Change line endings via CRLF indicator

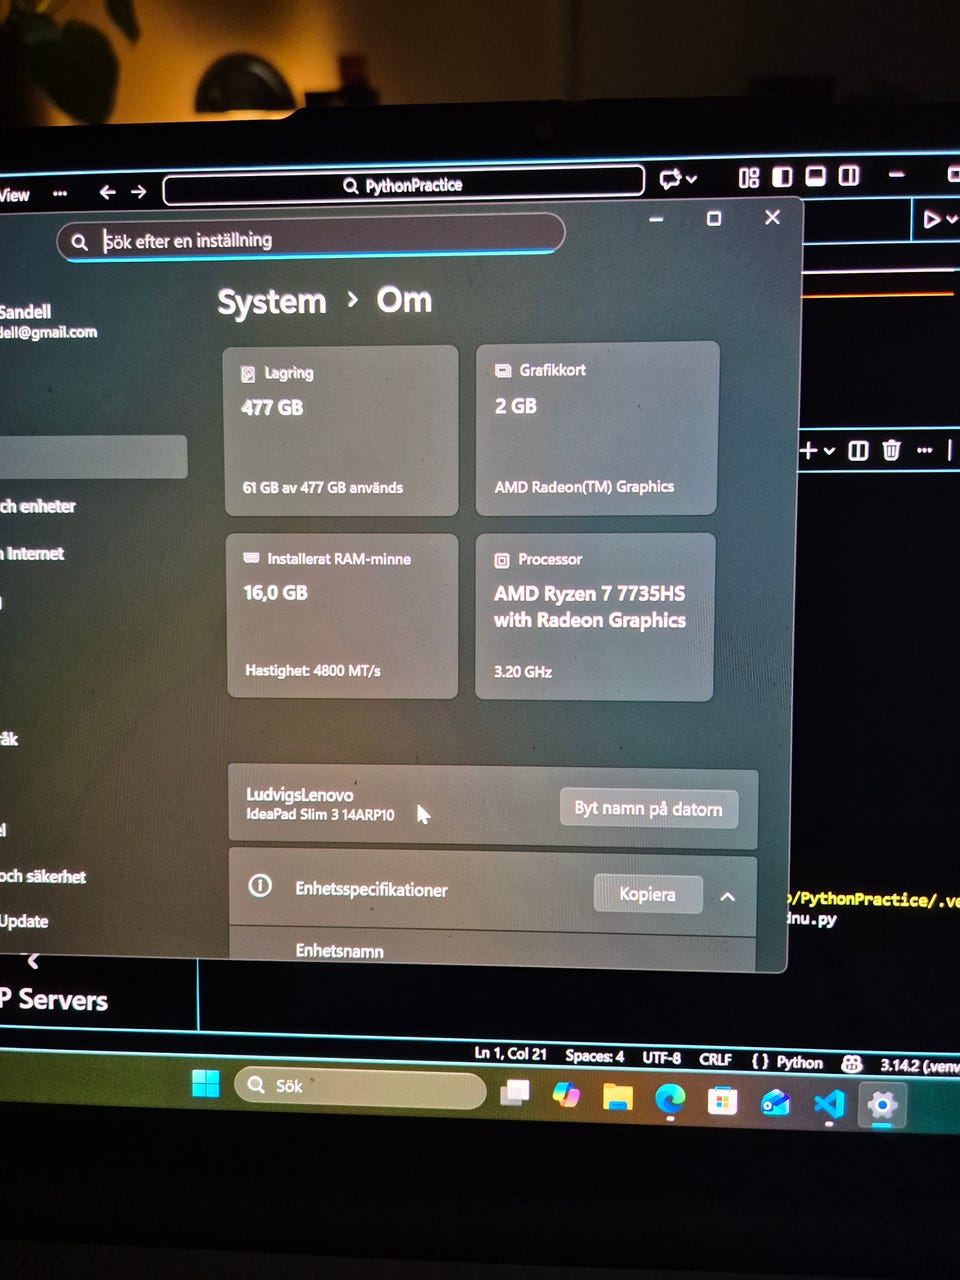click(715, 1059)
